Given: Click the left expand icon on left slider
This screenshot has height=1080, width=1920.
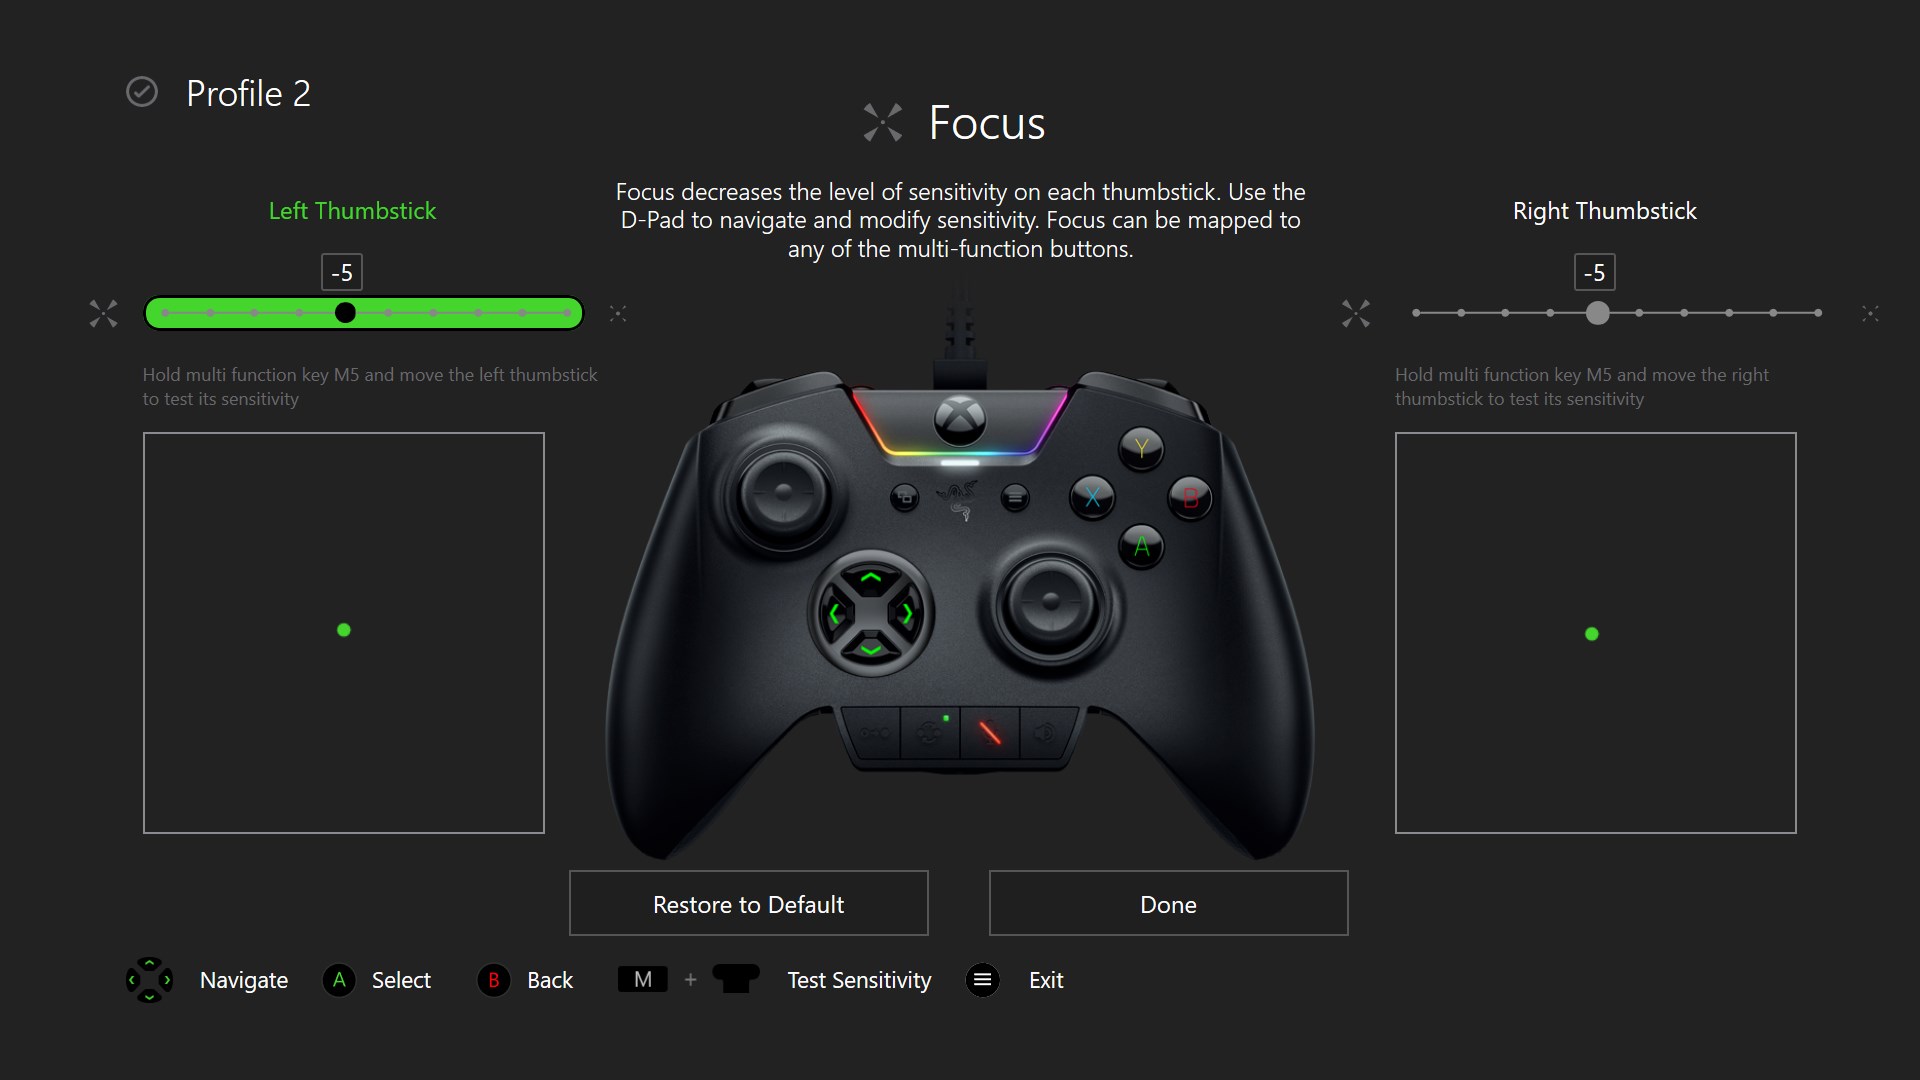Looking at the screenshot, I should pos(105,313).
